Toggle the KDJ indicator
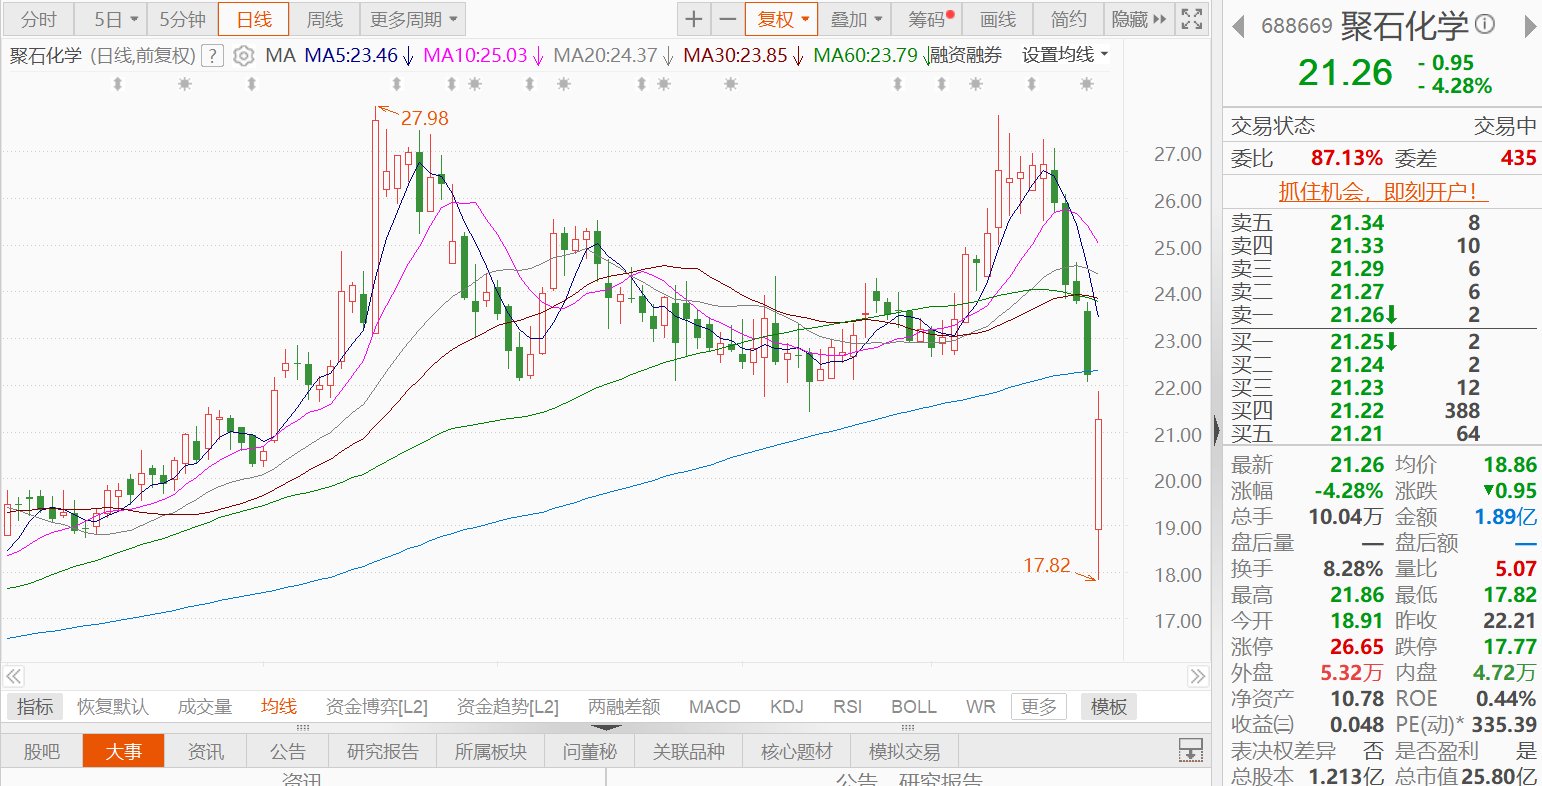 (x=786, y=707)
